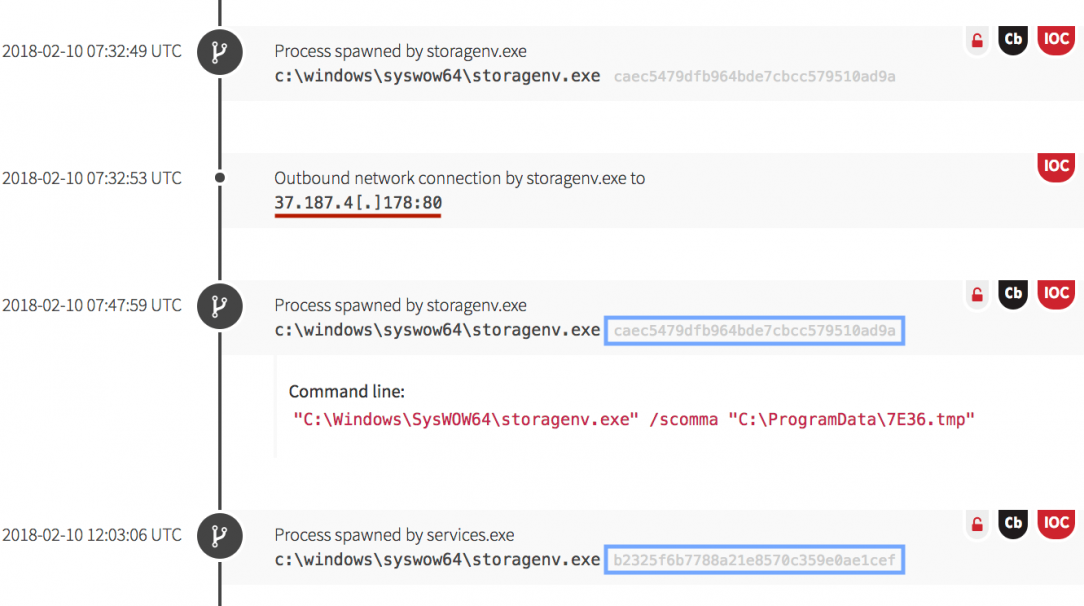Click the IOC badge on the 07:47:59 event
The image size is (1084, 606).
1055,293
